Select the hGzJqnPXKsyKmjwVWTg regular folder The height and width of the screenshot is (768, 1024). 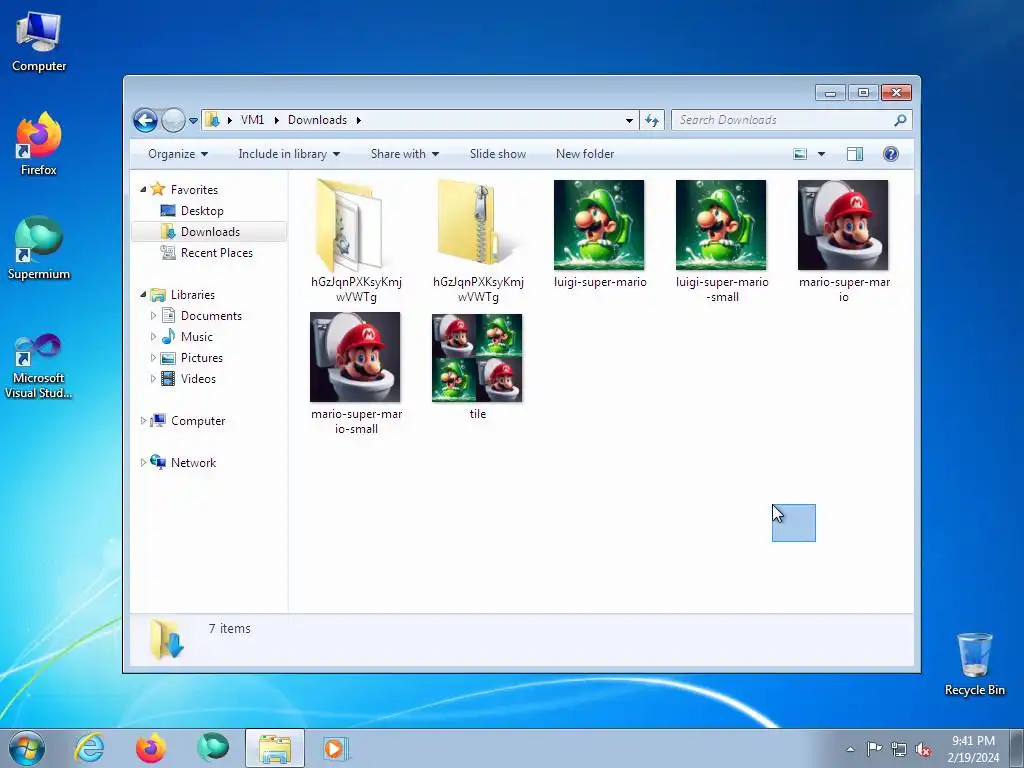pyautogui.click(x=355, y=241)
